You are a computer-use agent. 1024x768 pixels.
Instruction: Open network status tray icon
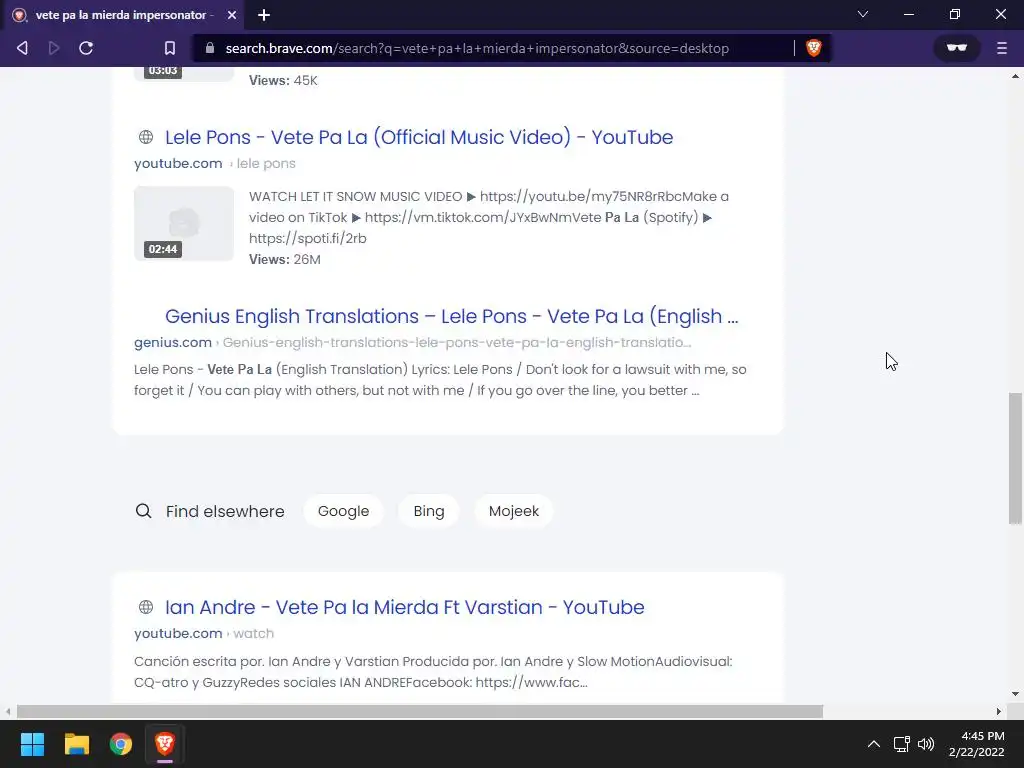(902, 744)
